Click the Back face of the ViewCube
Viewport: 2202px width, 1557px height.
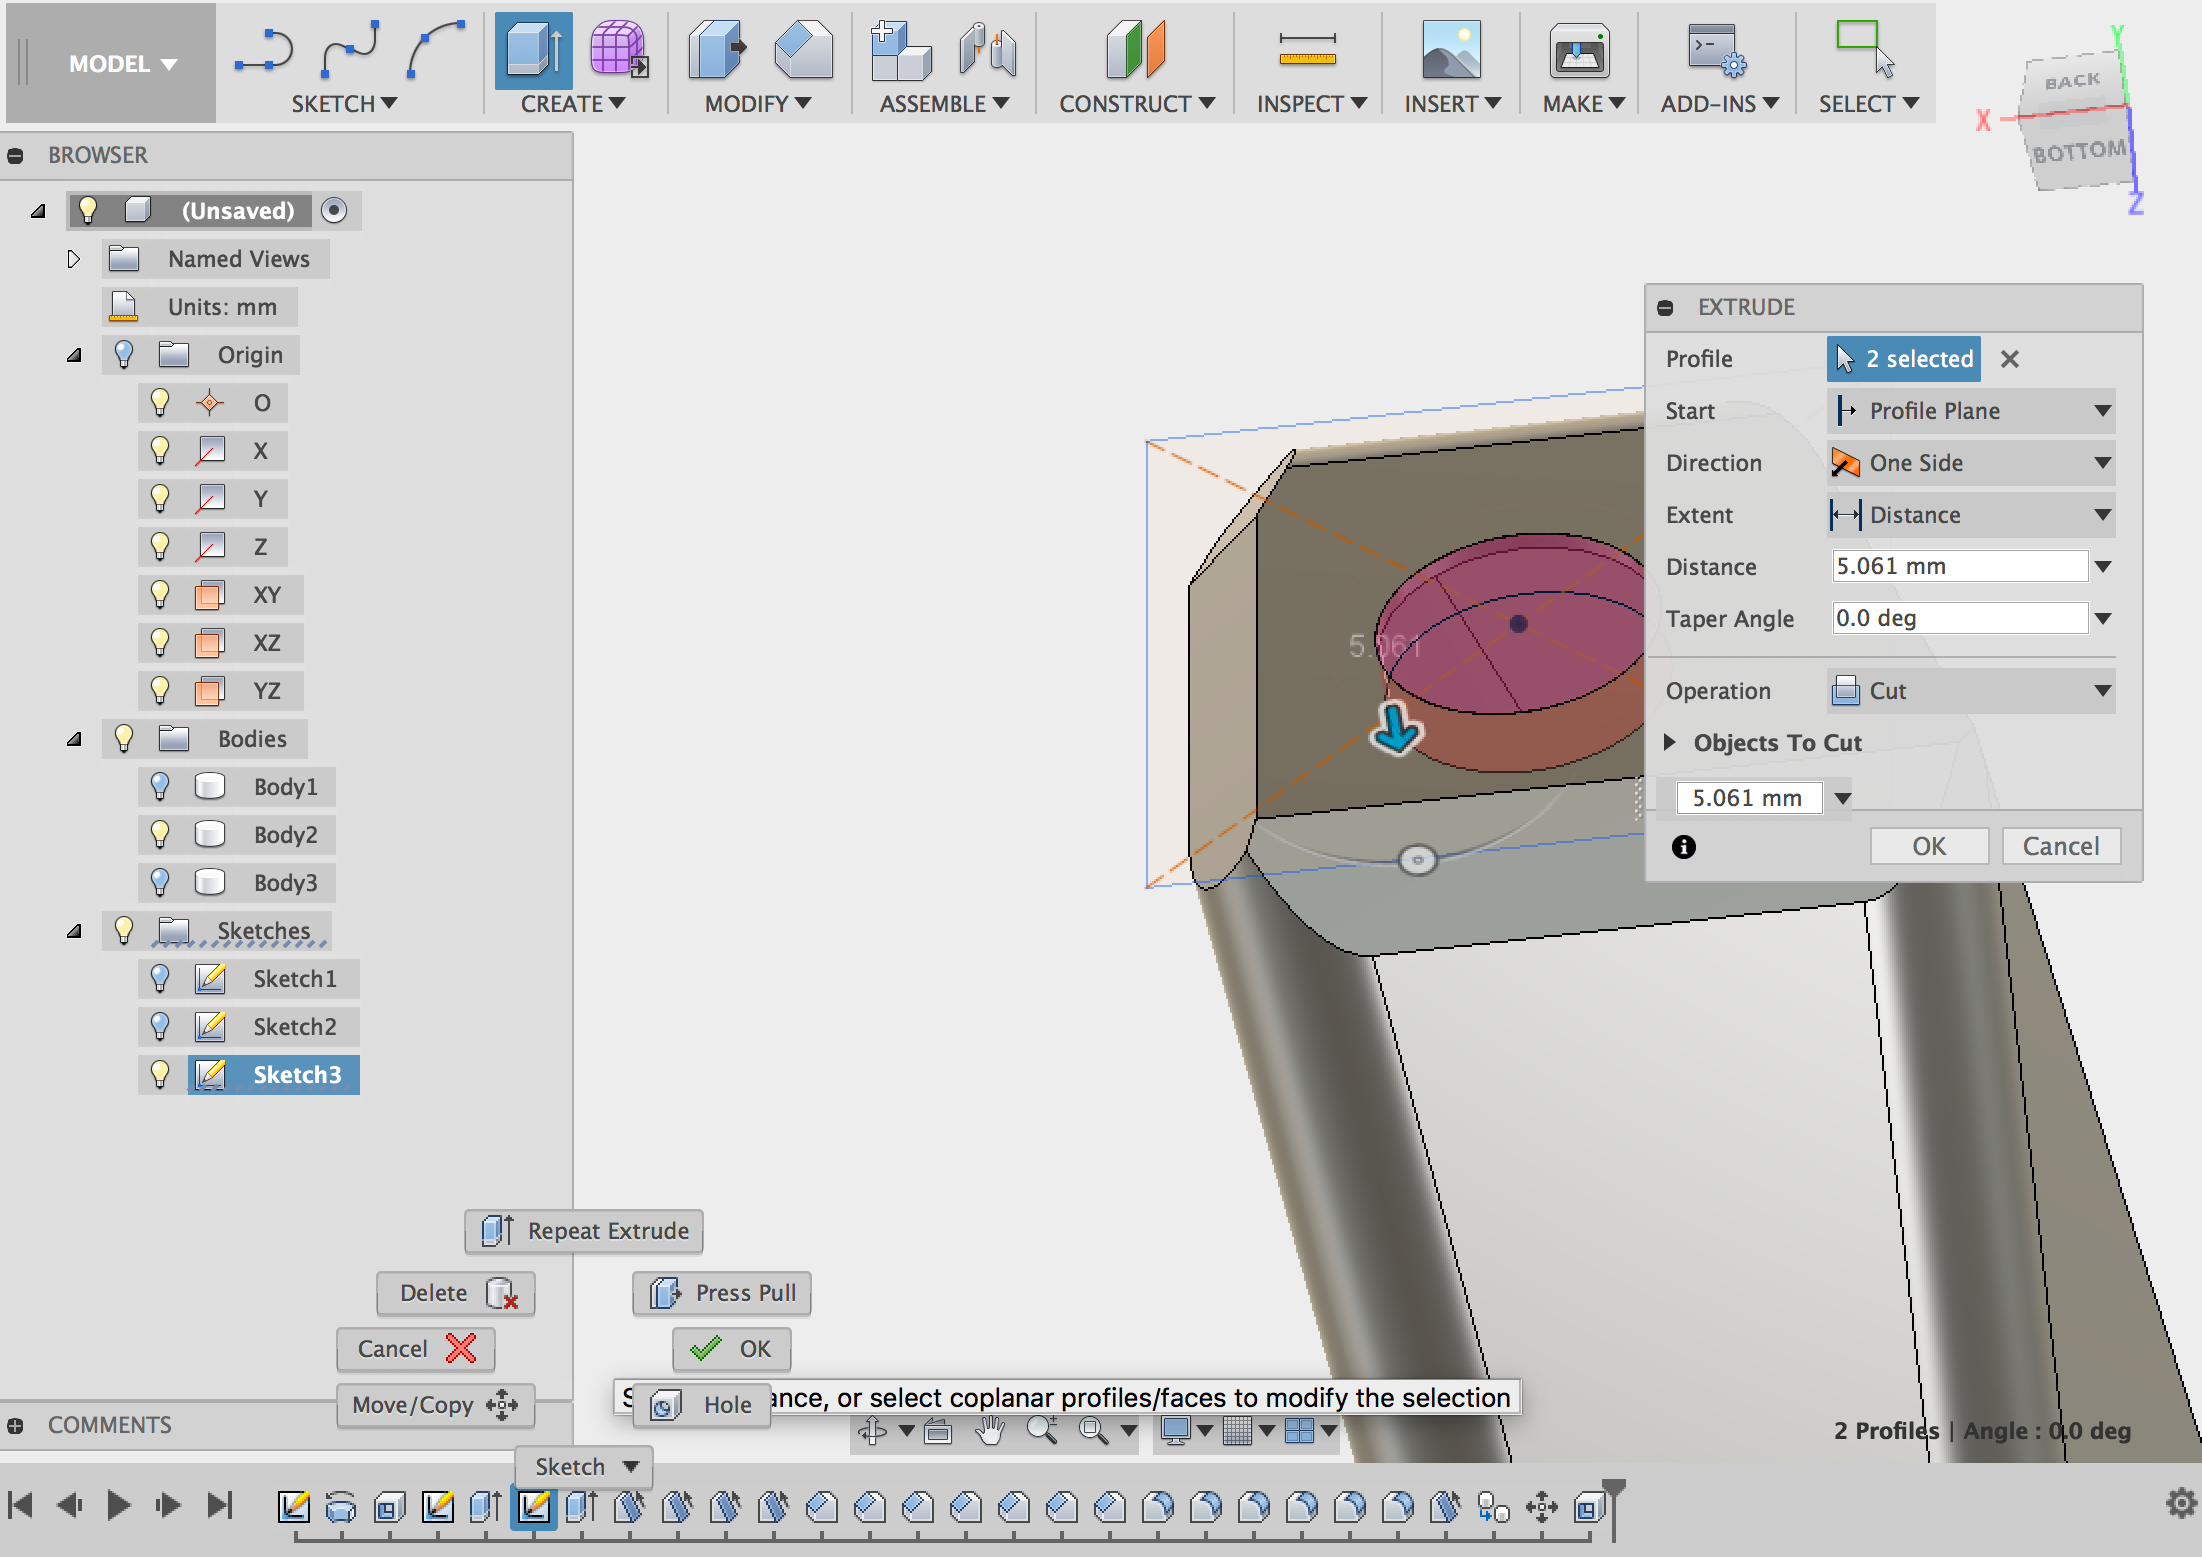pyautogui.click(x=2072, y=82)
